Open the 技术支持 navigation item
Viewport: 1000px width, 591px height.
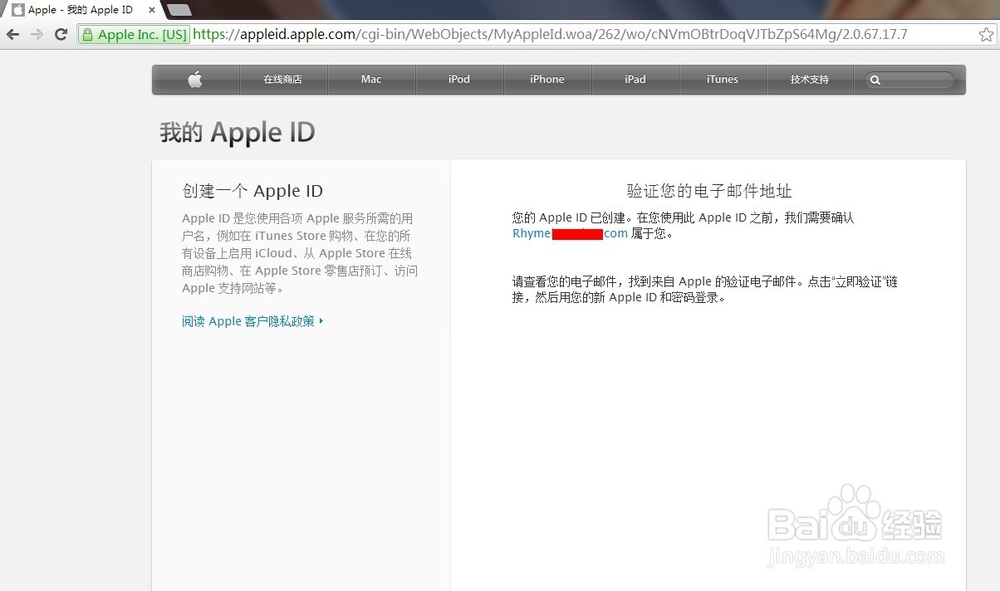click(x=810, y=79)
